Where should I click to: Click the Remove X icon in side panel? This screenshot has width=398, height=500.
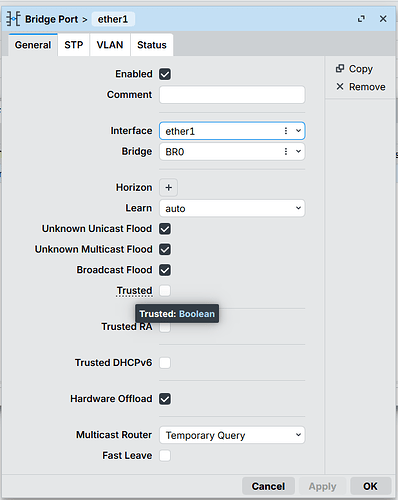pyautogui.click(x=340, y=87)
